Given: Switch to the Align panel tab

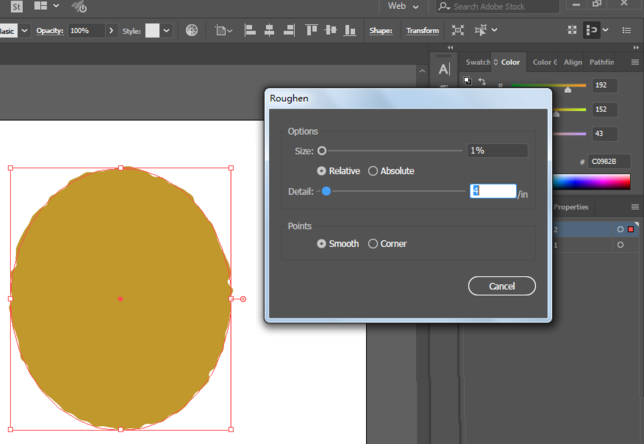Looking at the screenshot, I should 573,62.
